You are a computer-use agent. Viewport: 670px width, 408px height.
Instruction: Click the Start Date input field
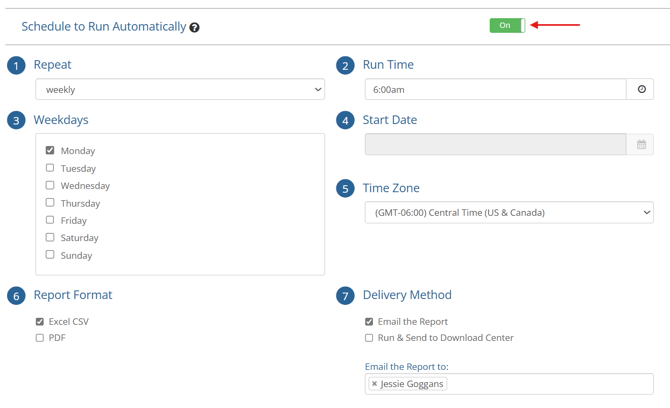click(x=496, y=144)
